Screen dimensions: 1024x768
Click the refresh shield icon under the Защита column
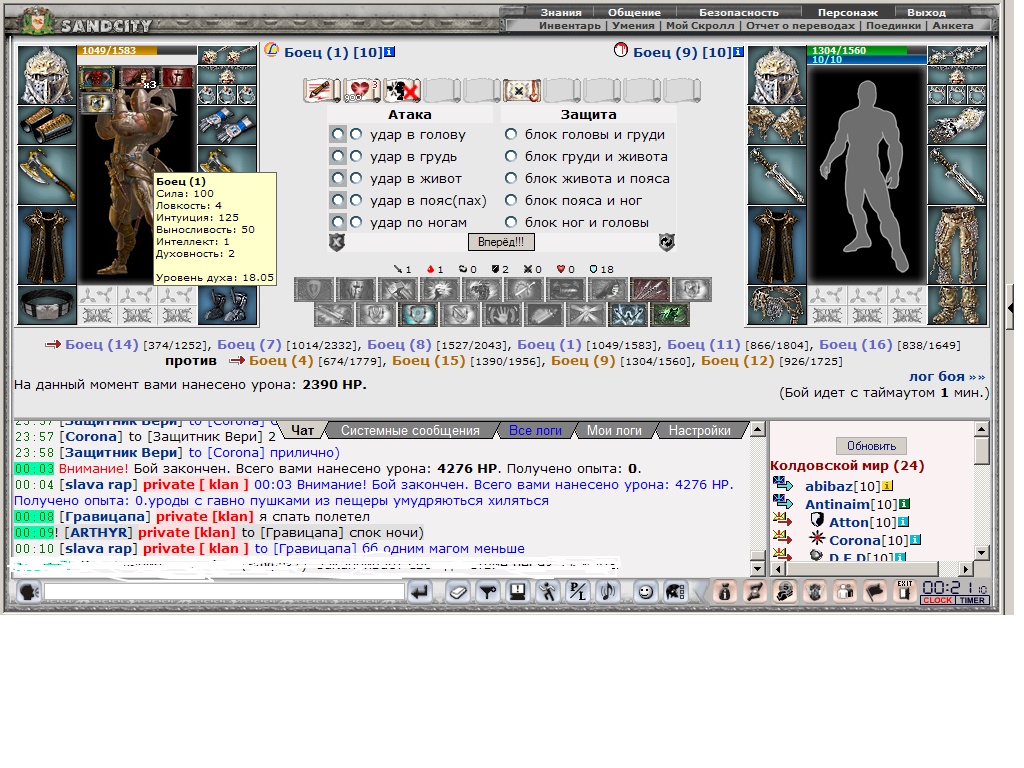(x=666, y=242)
